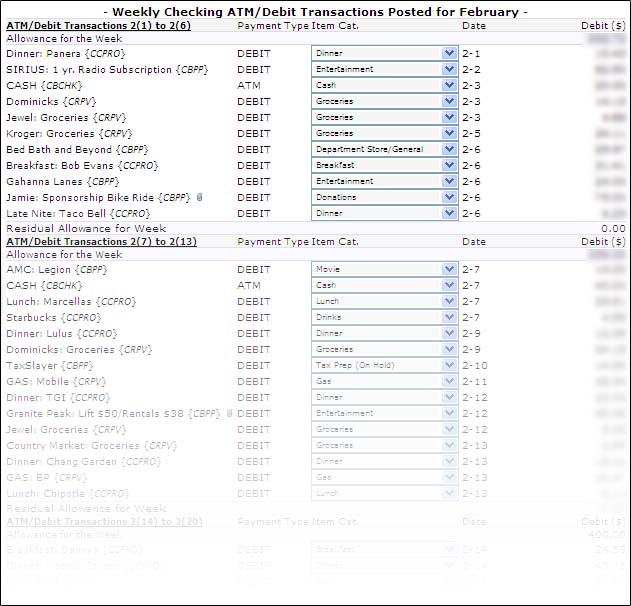Expand Cash category dropdown dated 2-3
Viewport: 631px width, 606px height.
(x=384, y=85)
